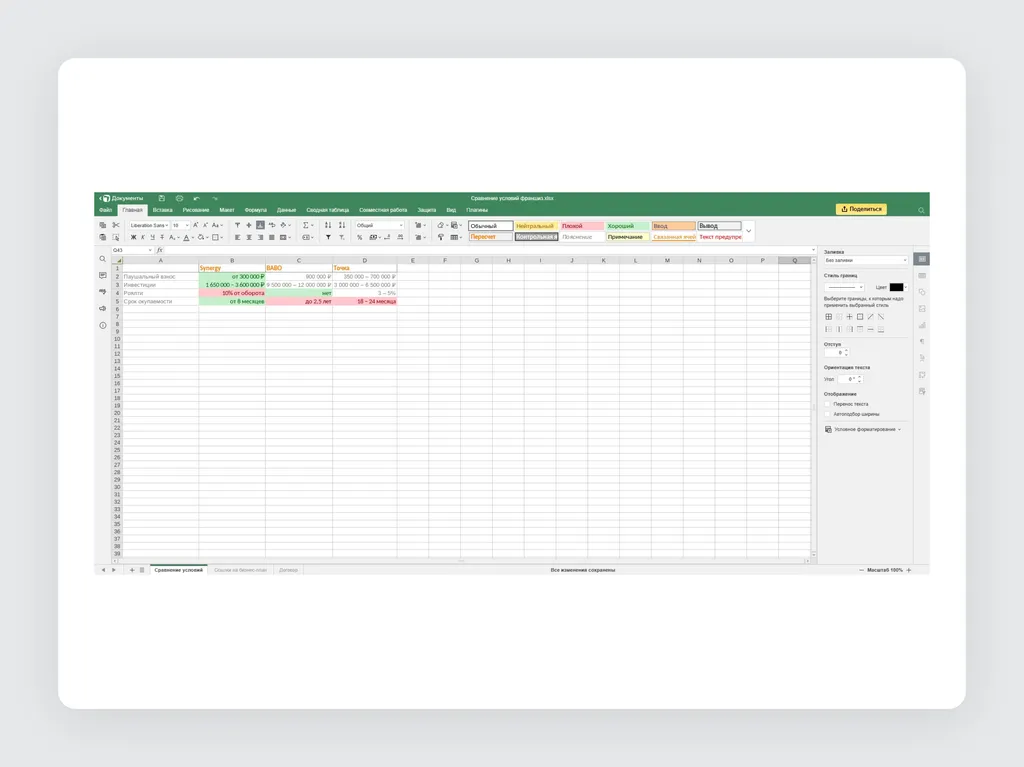Open the chart settings icon in right sidebar
Screen dimensions: 1024x767
click(922, 325)
